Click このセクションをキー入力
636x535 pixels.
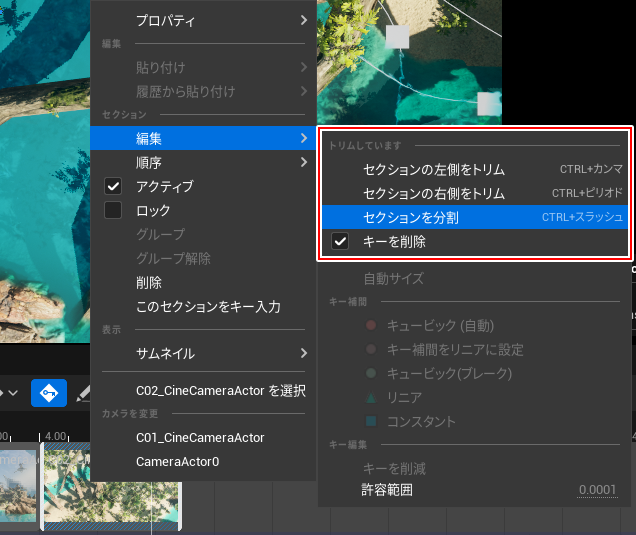tap(208, 307)
